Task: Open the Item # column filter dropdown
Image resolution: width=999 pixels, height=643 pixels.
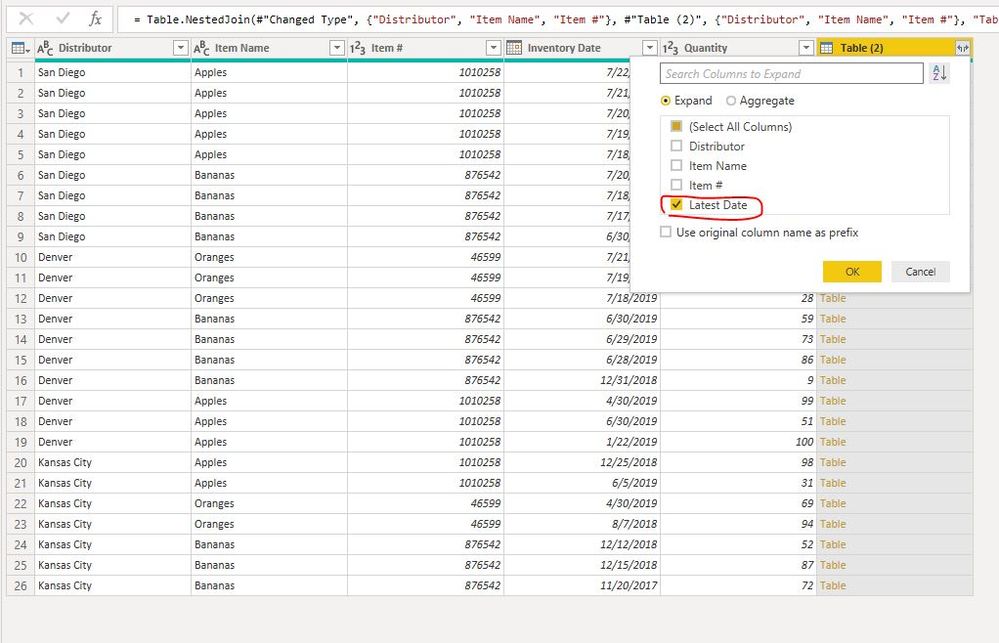Action: (x=494, y=48)
